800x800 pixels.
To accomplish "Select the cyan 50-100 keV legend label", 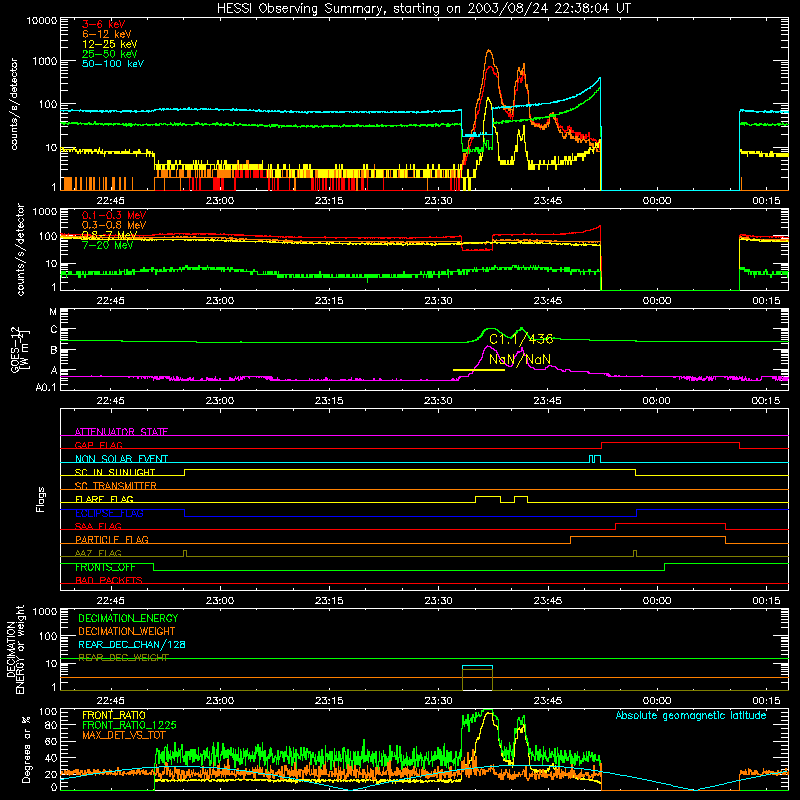I will click(113, 63).
